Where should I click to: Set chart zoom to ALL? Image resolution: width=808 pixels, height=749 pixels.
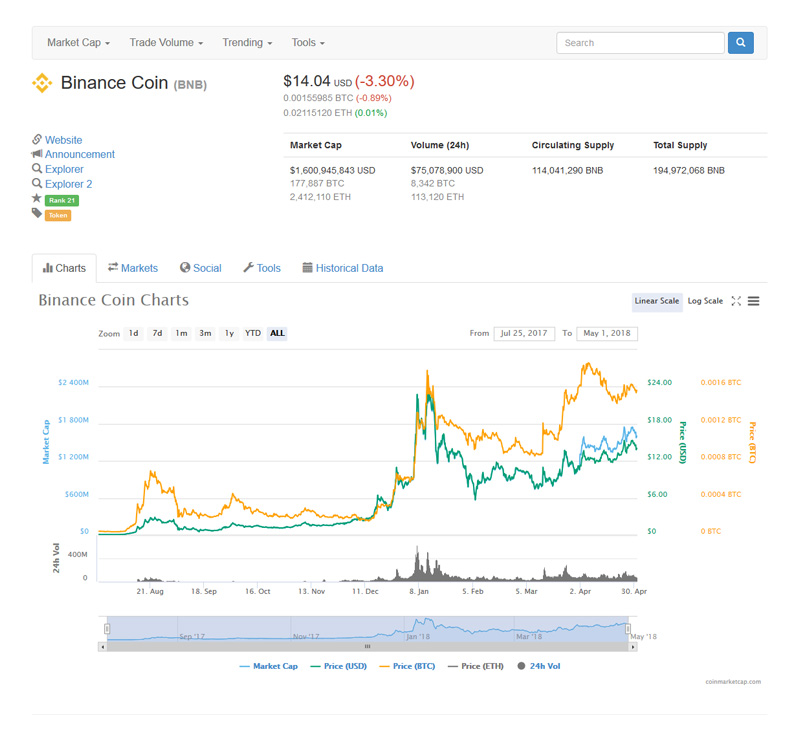[277, 333]
